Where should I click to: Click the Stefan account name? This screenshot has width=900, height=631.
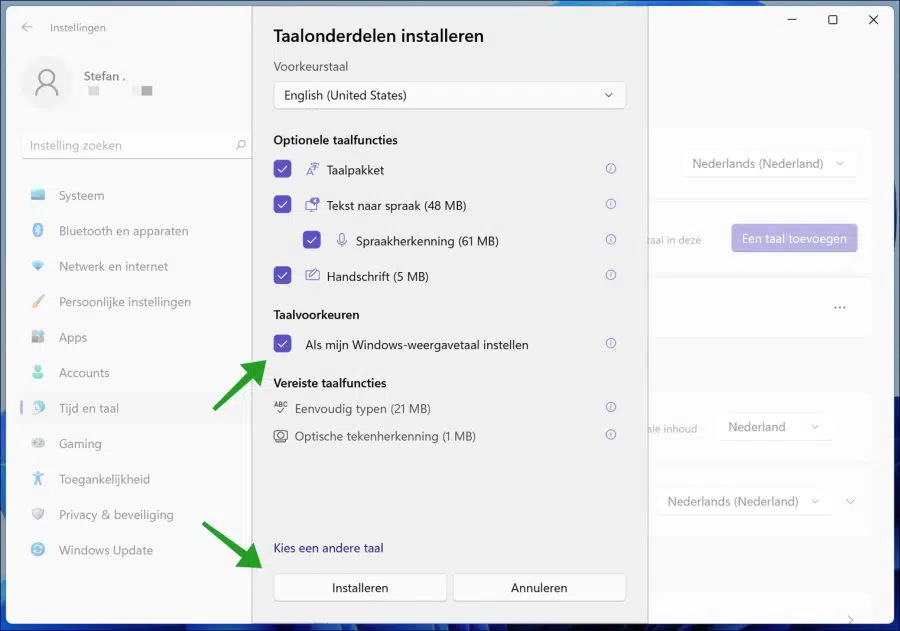[x=104, y=76]
